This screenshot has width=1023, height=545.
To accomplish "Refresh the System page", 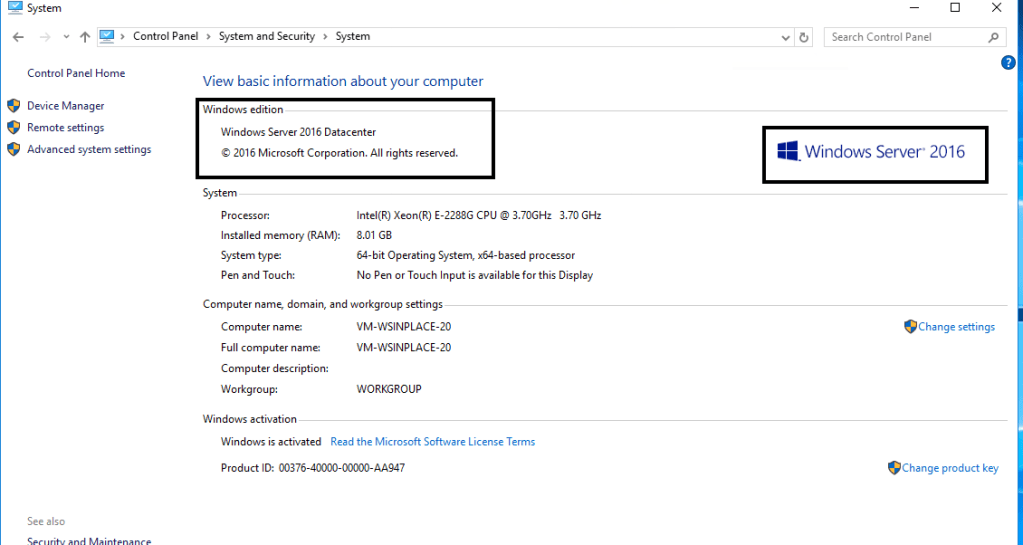I will point(804,37).
